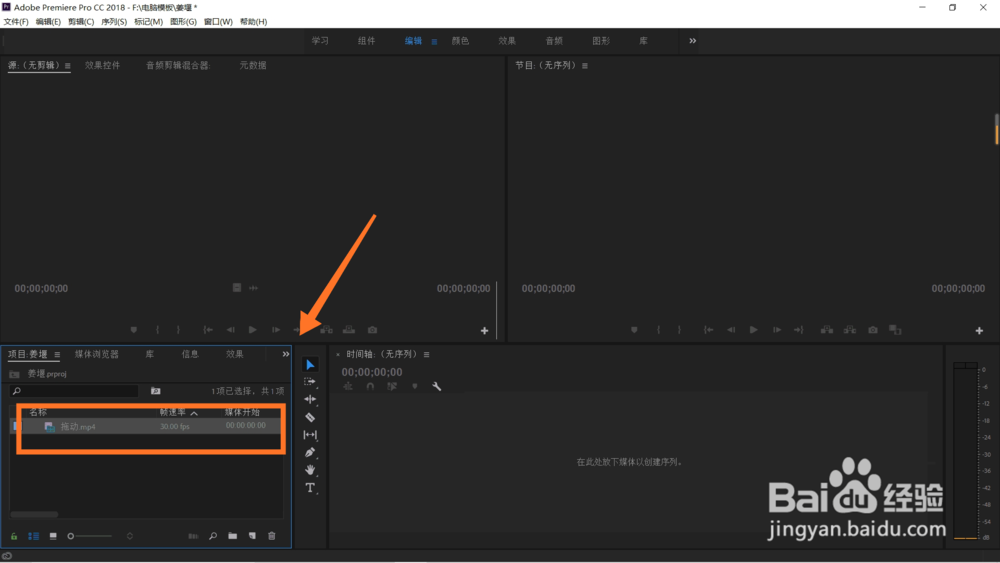Open Source monitor button editor plus

pos(485,330)
